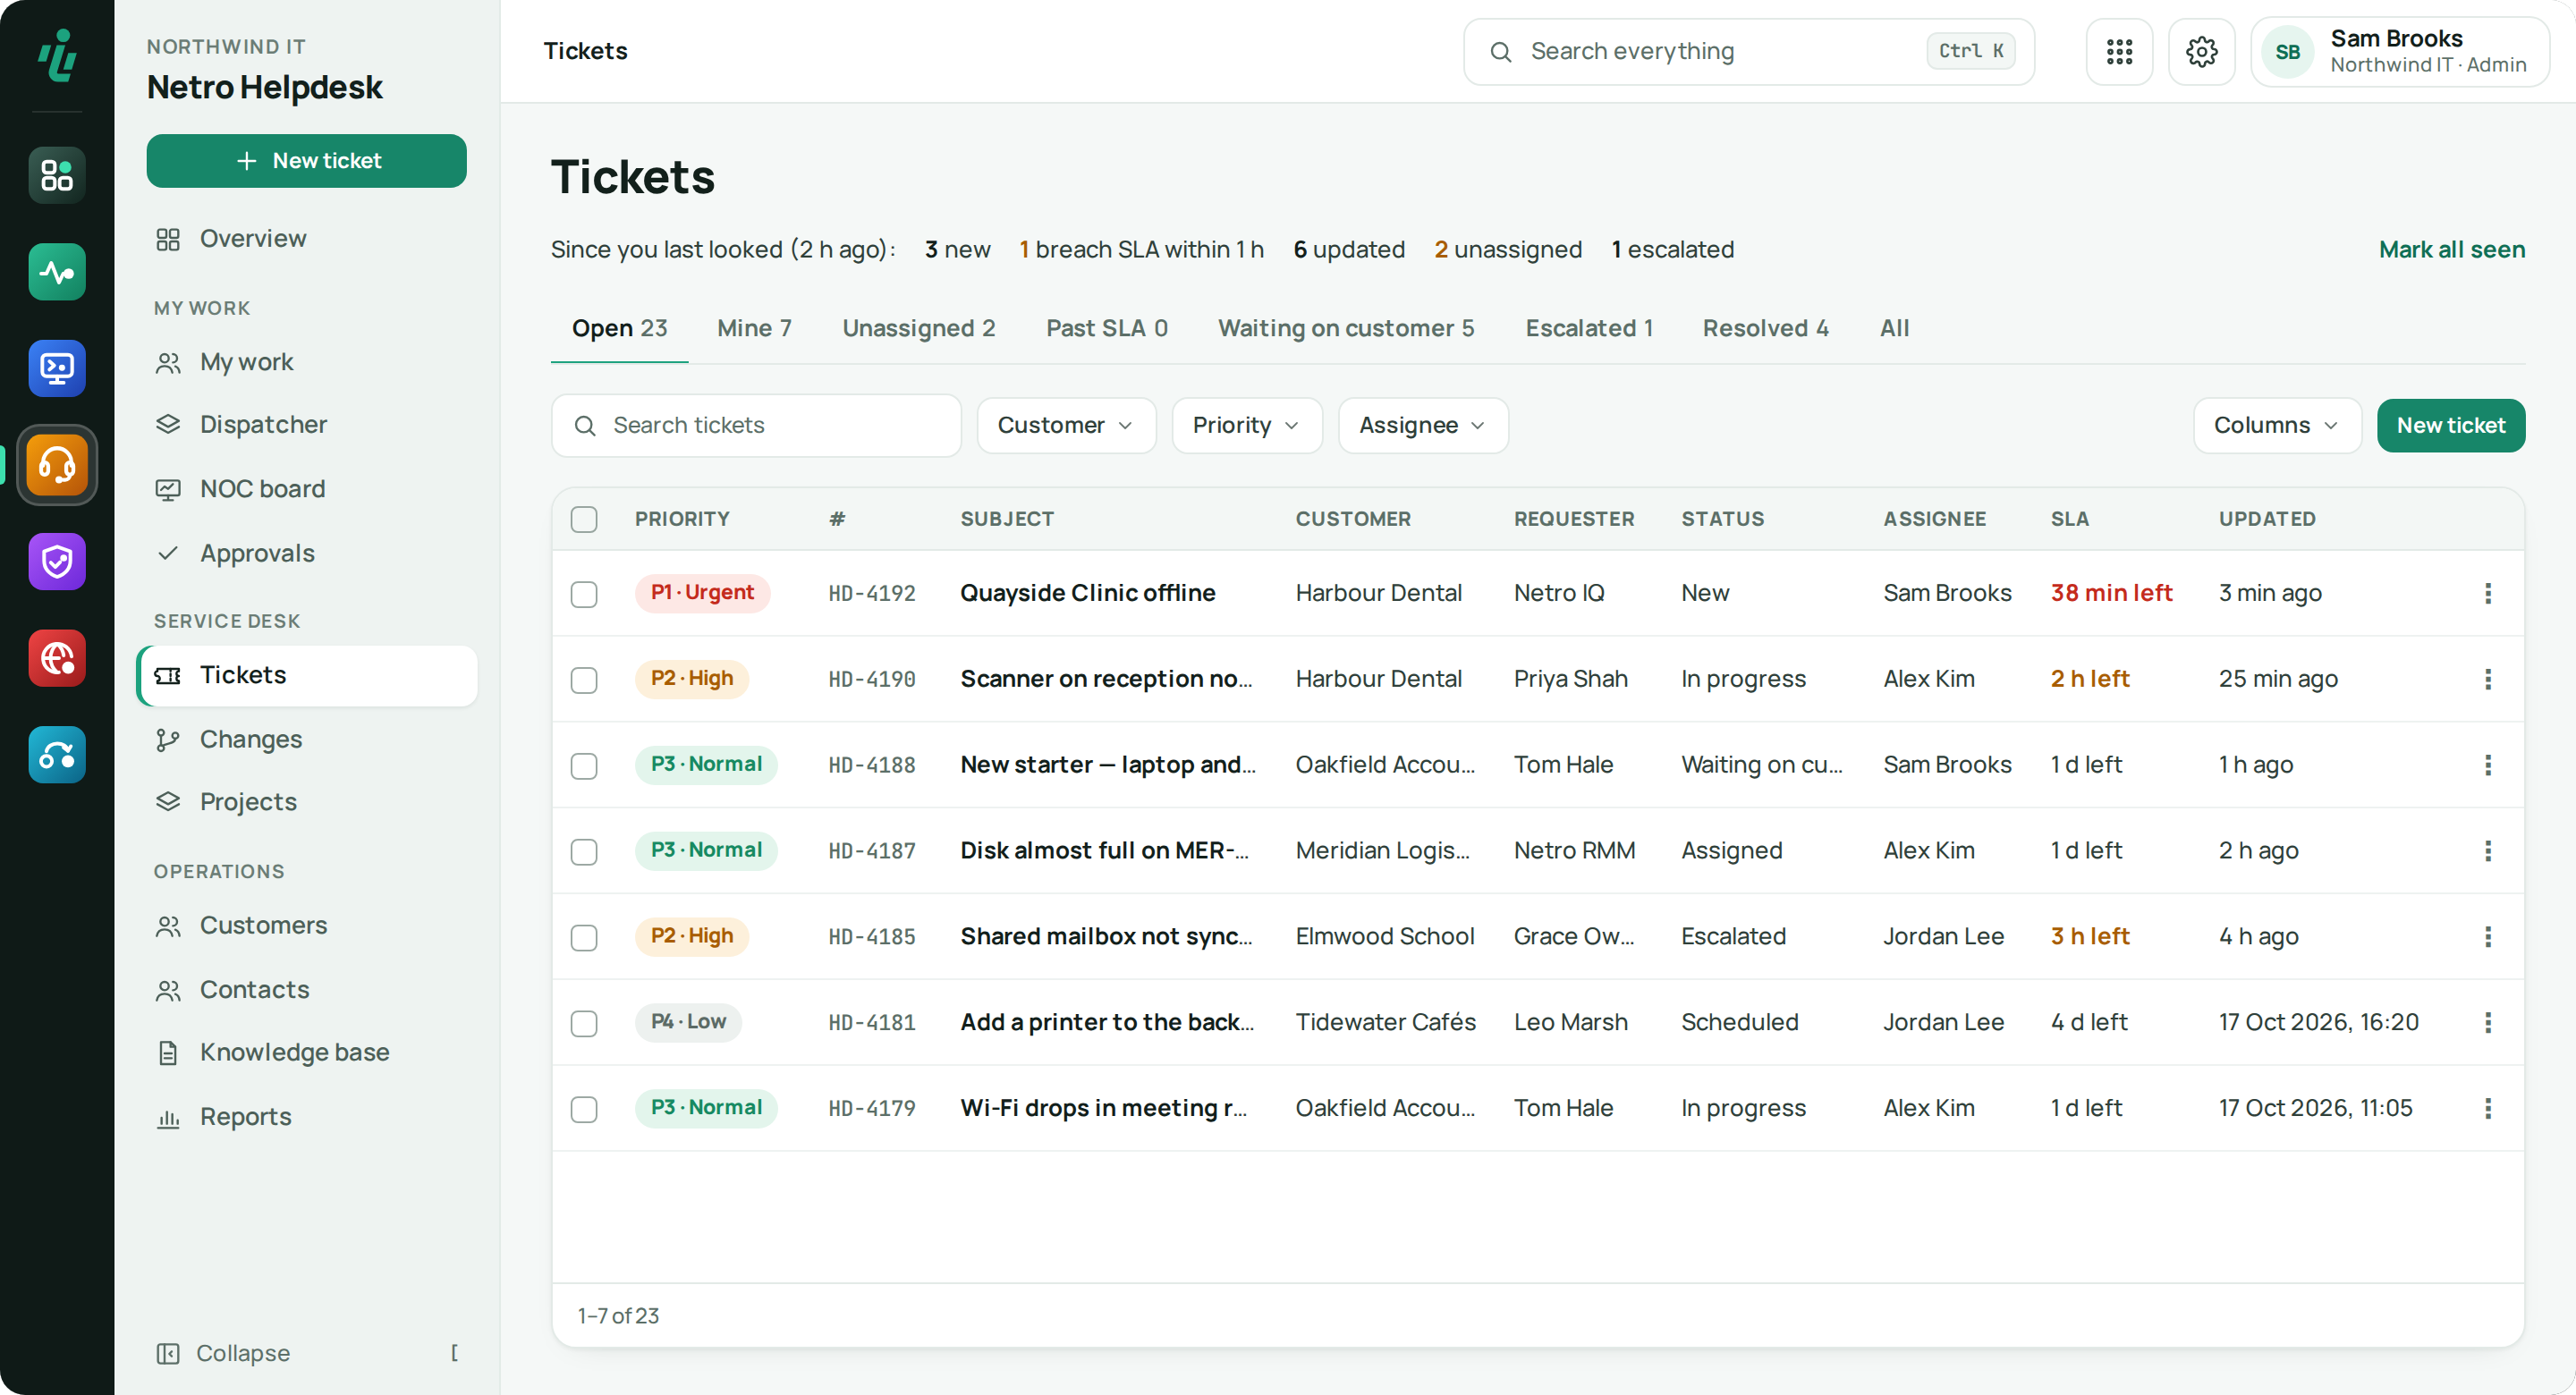Screen dimensions: 2576x1395
Task: Open row actions menu for HD-4179
Action: [x=2487, y=1108]
